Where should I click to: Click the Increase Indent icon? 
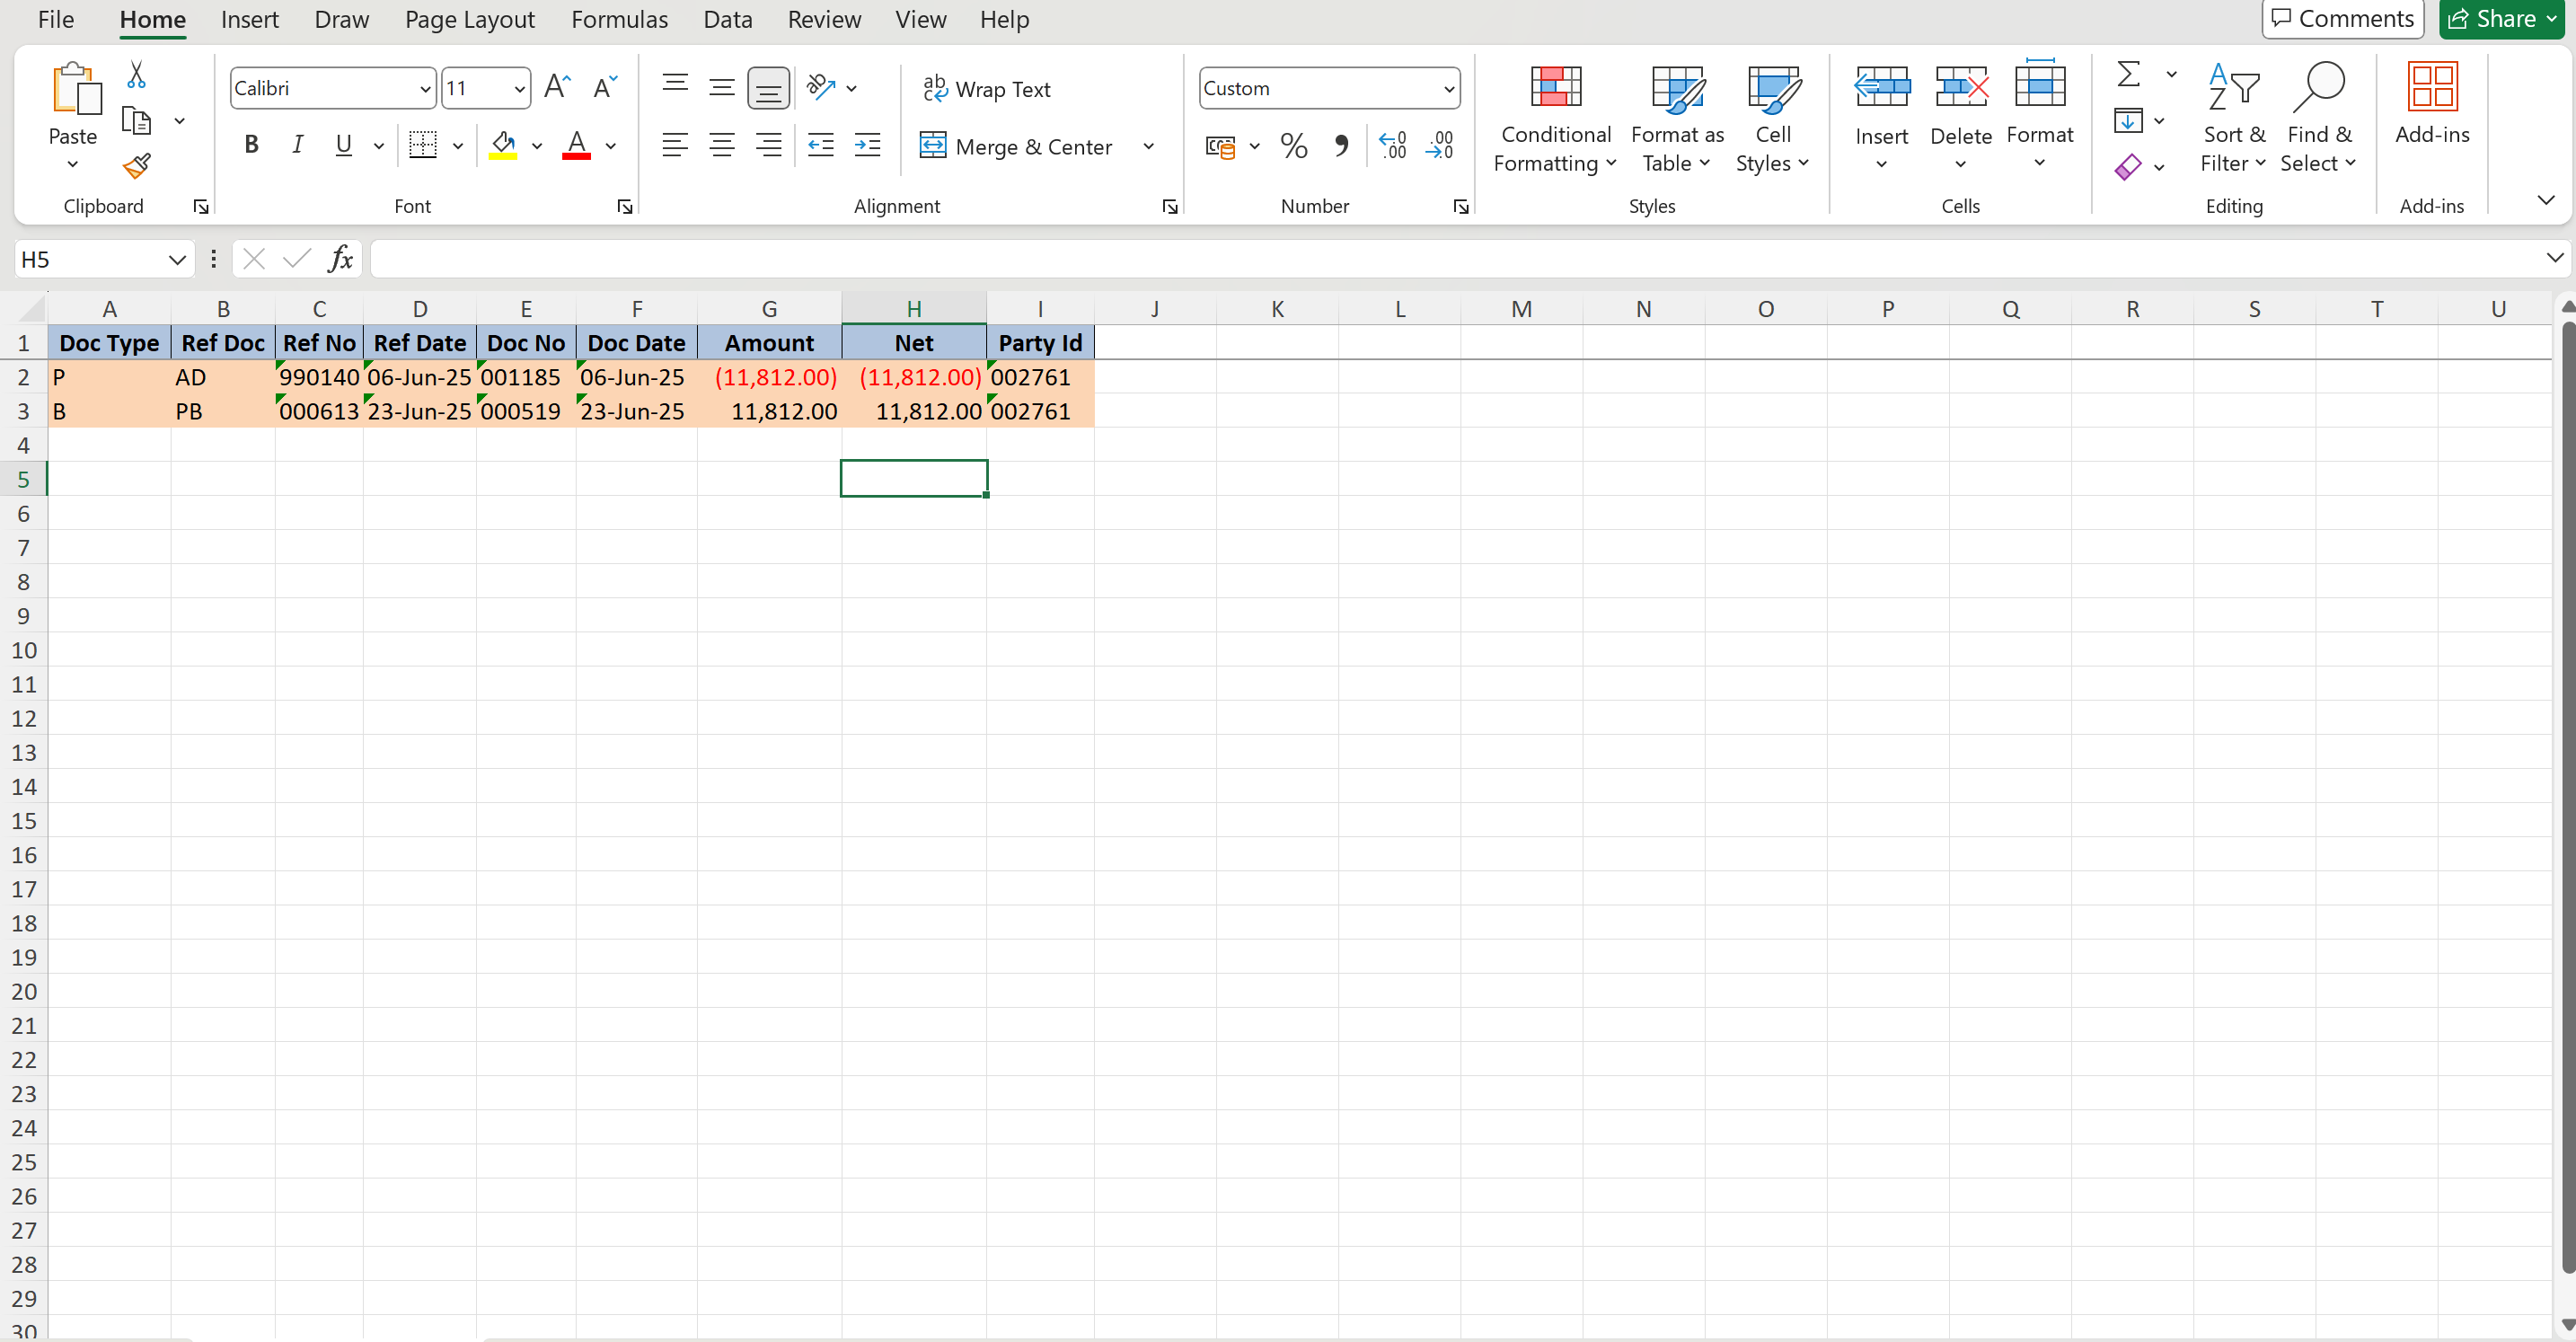(x=867, y=146)
